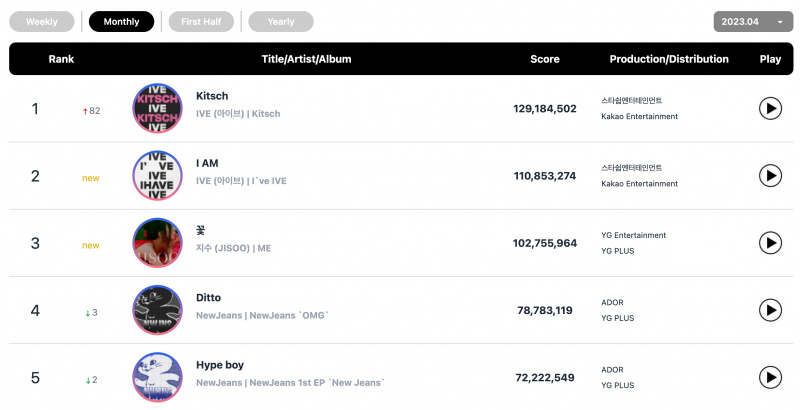Open the Kitsch album cover thumbnail
Image resolution: width=800 pixels, height=410 pixels.
(157, 108)
